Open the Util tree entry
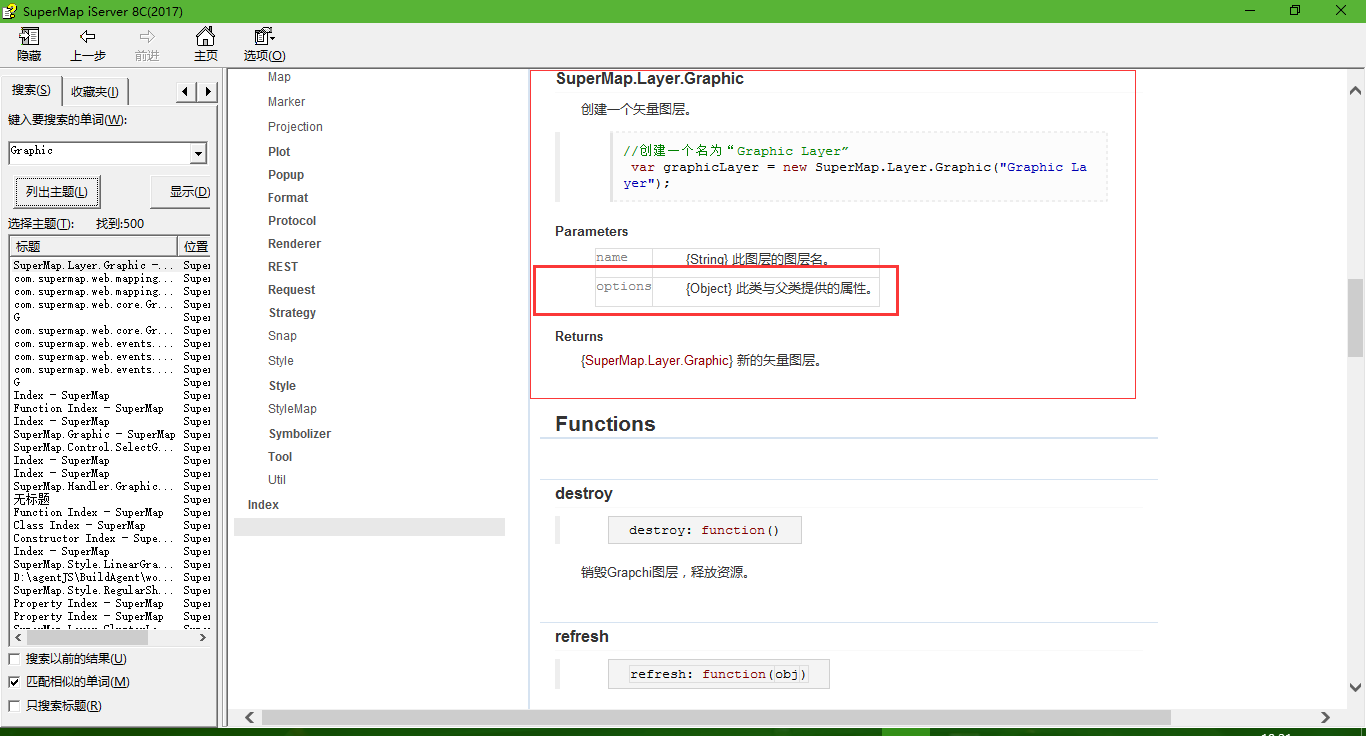 click(x=277, y=480)
